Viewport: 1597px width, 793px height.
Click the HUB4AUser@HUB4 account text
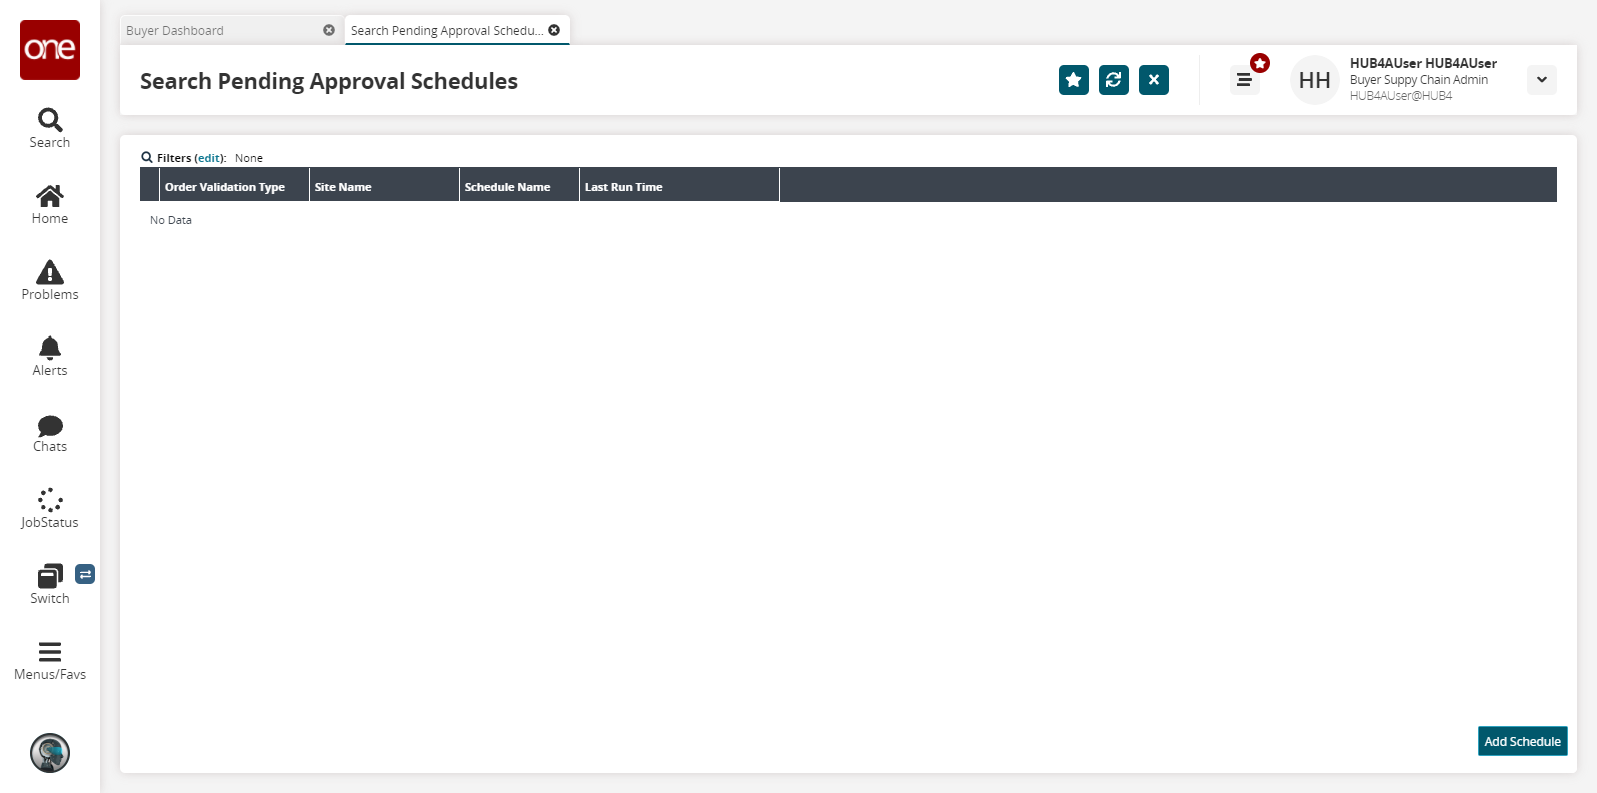(1401, 96)
